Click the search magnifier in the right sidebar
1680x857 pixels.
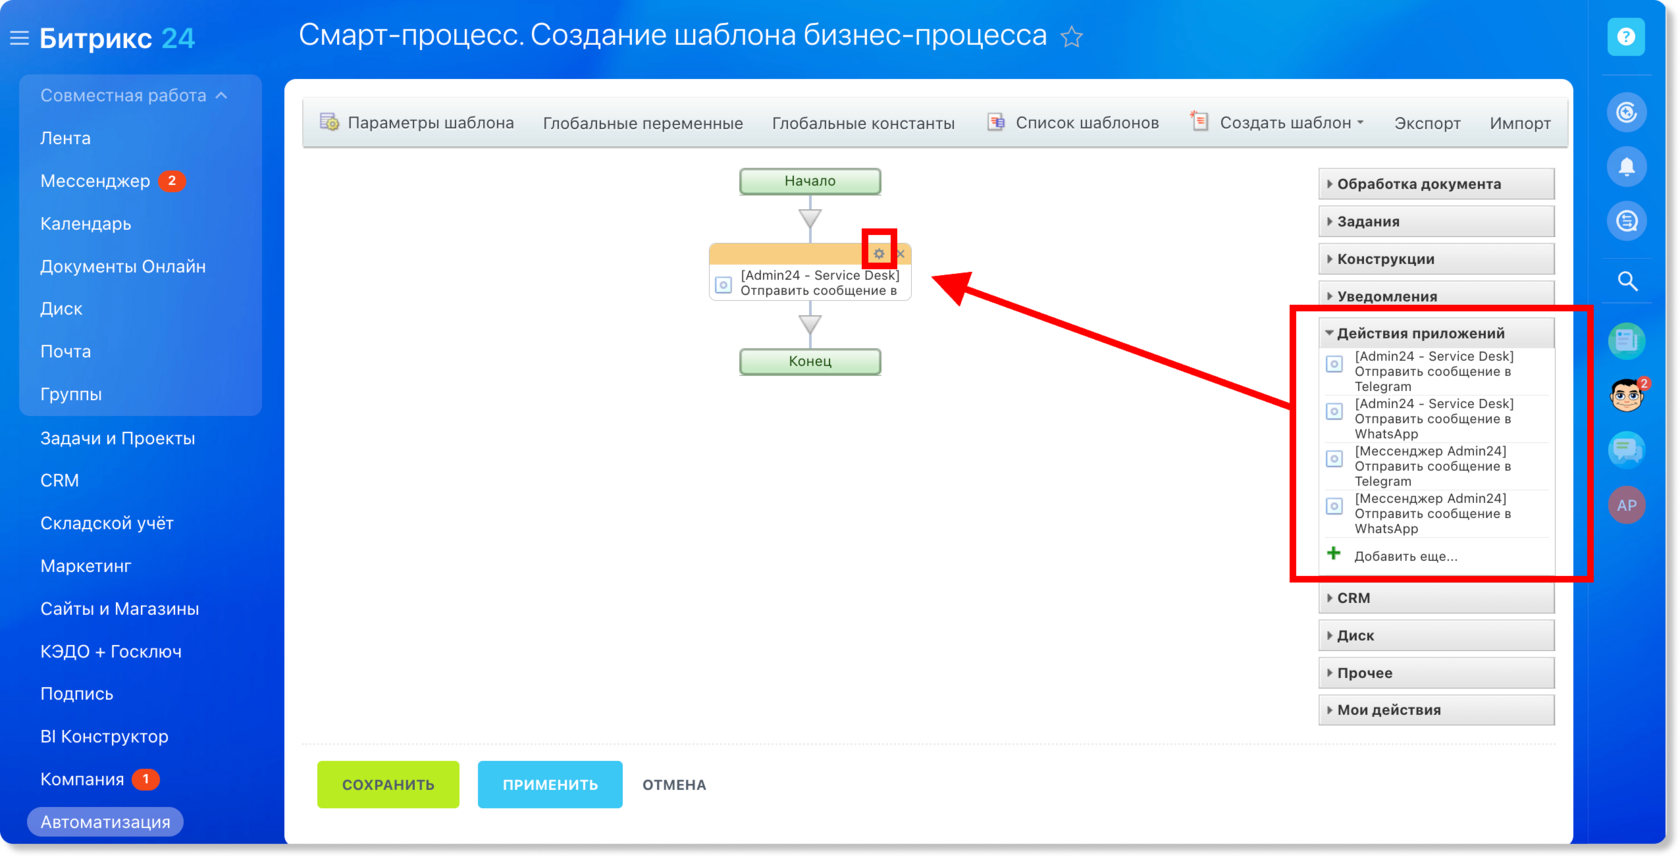pyautogui.click(x=1627, y=281)
